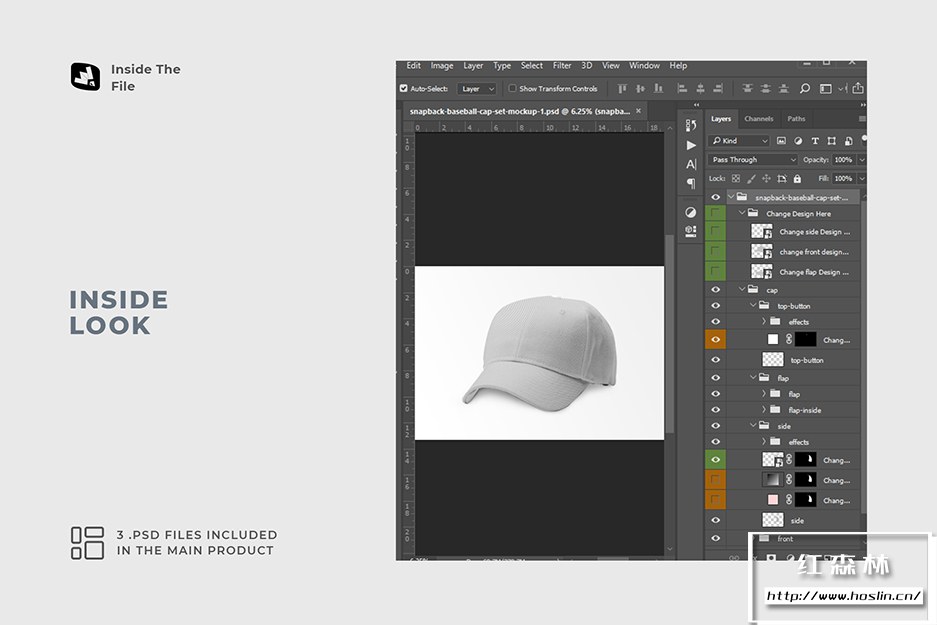This screenshot has height=625, width=937.
Task: Open the Pass Through blend mode dropdown
Action: (753, 160)
